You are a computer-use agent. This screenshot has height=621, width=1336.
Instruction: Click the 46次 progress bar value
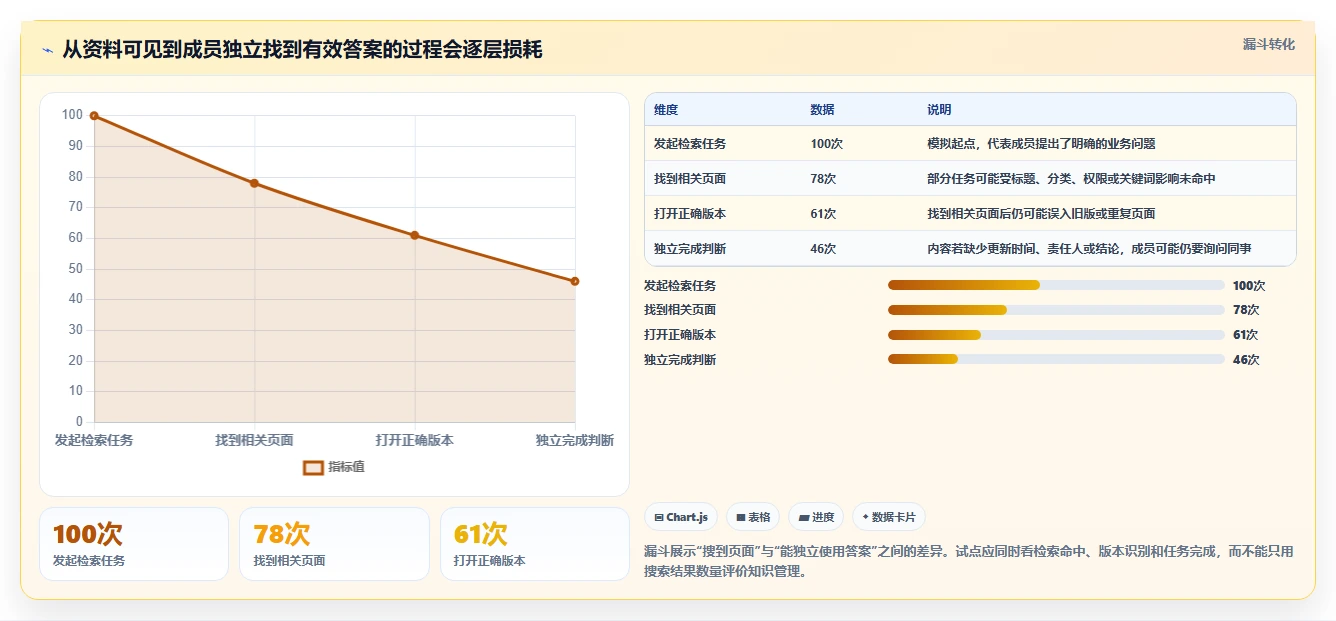coord(1246,360)
